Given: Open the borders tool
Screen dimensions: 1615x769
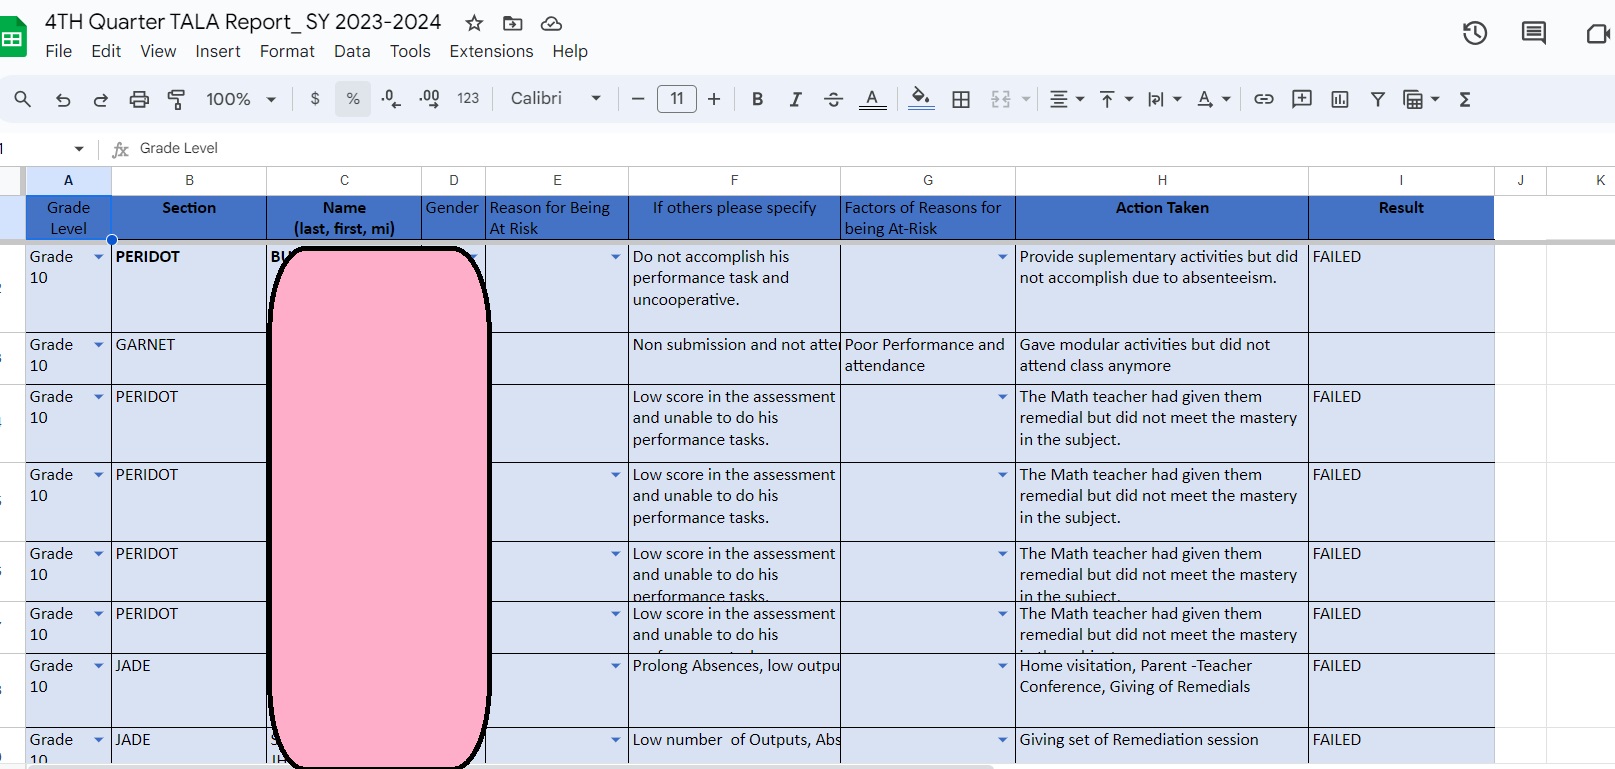Looking at the screenshot, I should pos(961,99).
